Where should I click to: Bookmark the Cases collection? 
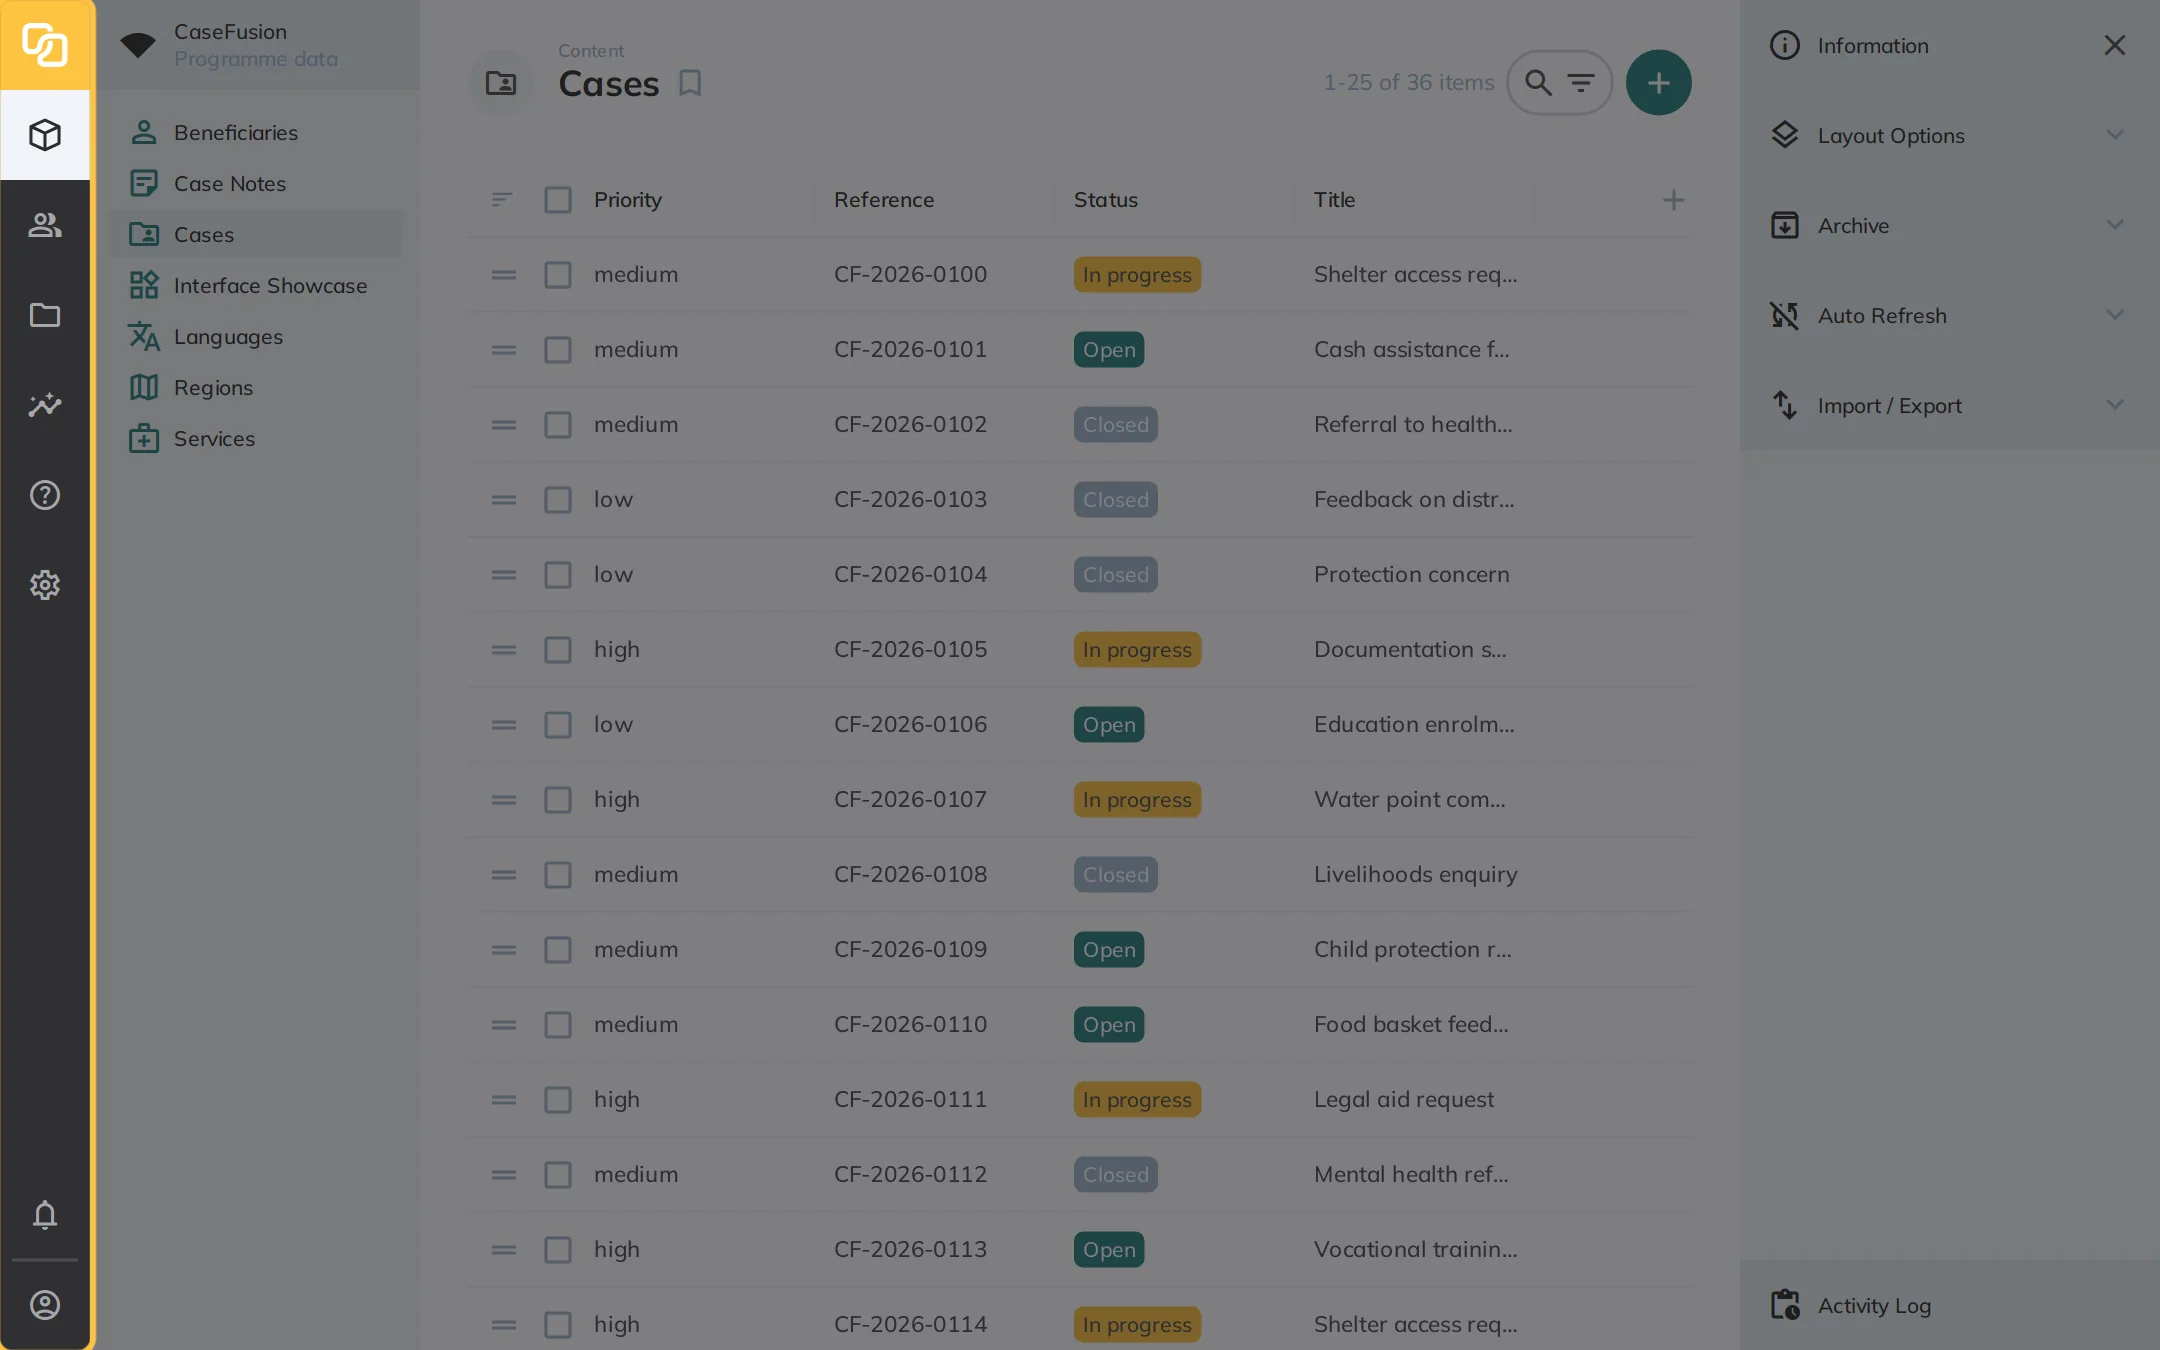click(690, 83)
